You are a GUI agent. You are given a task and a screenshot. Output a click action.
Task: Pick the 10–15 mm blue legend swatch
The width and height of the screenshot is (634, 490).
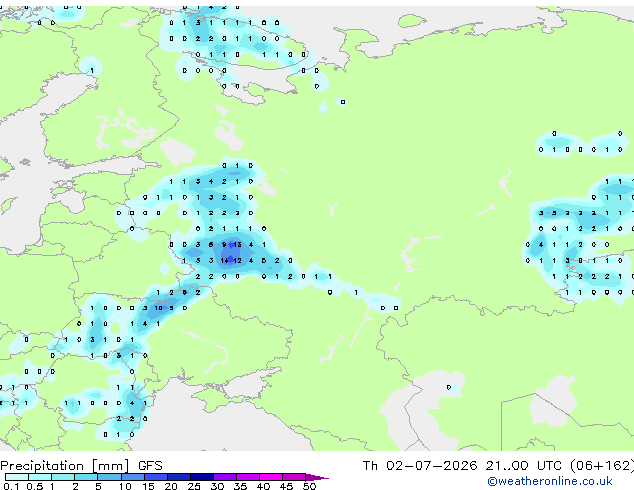133,477
